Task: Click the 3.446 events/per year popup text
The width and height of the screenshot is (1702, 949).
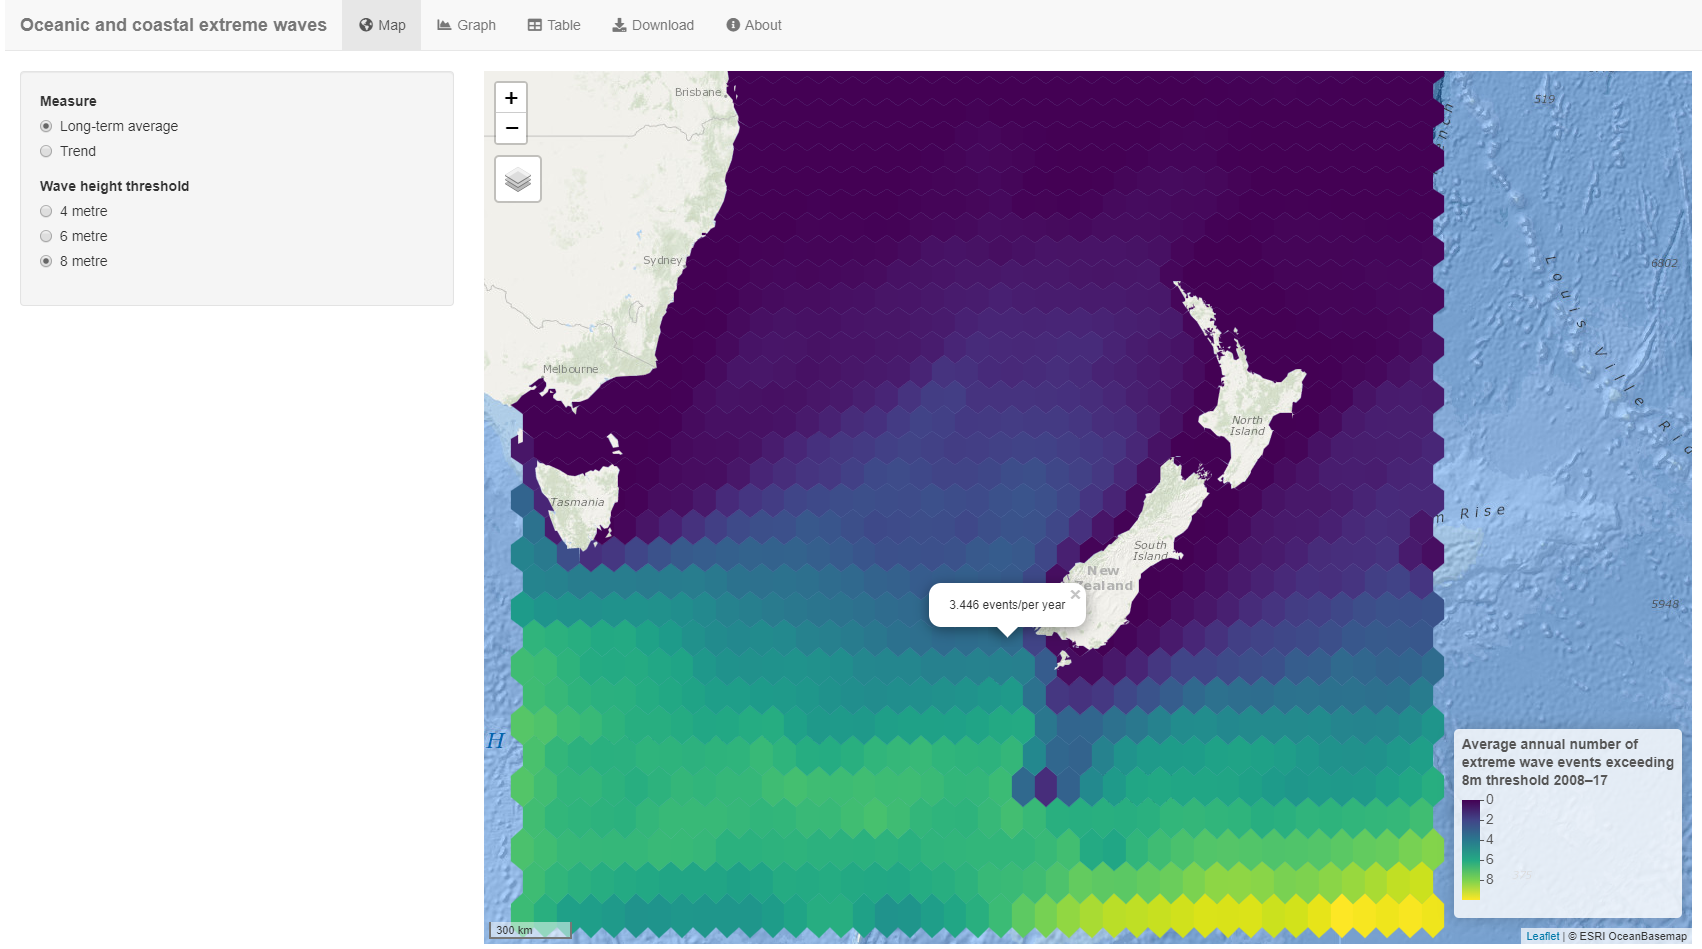Action: 1007,605
